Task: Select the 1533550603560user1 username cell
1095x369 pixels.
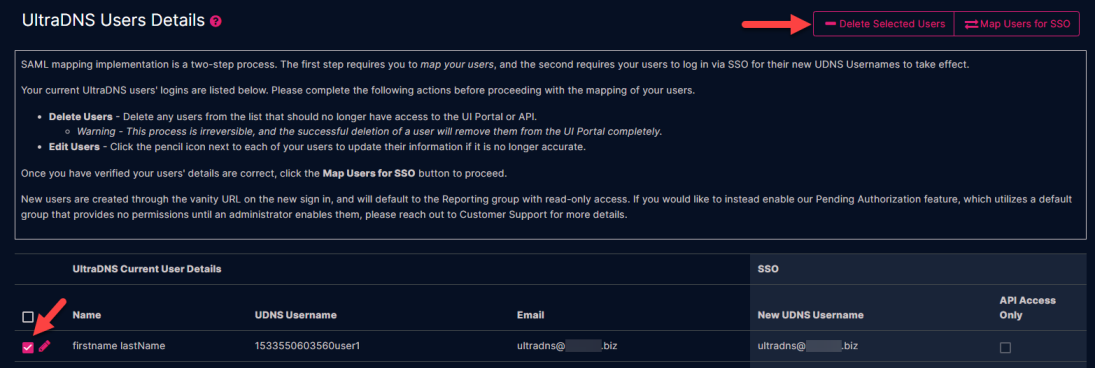Action: click(x=302, y=346)
